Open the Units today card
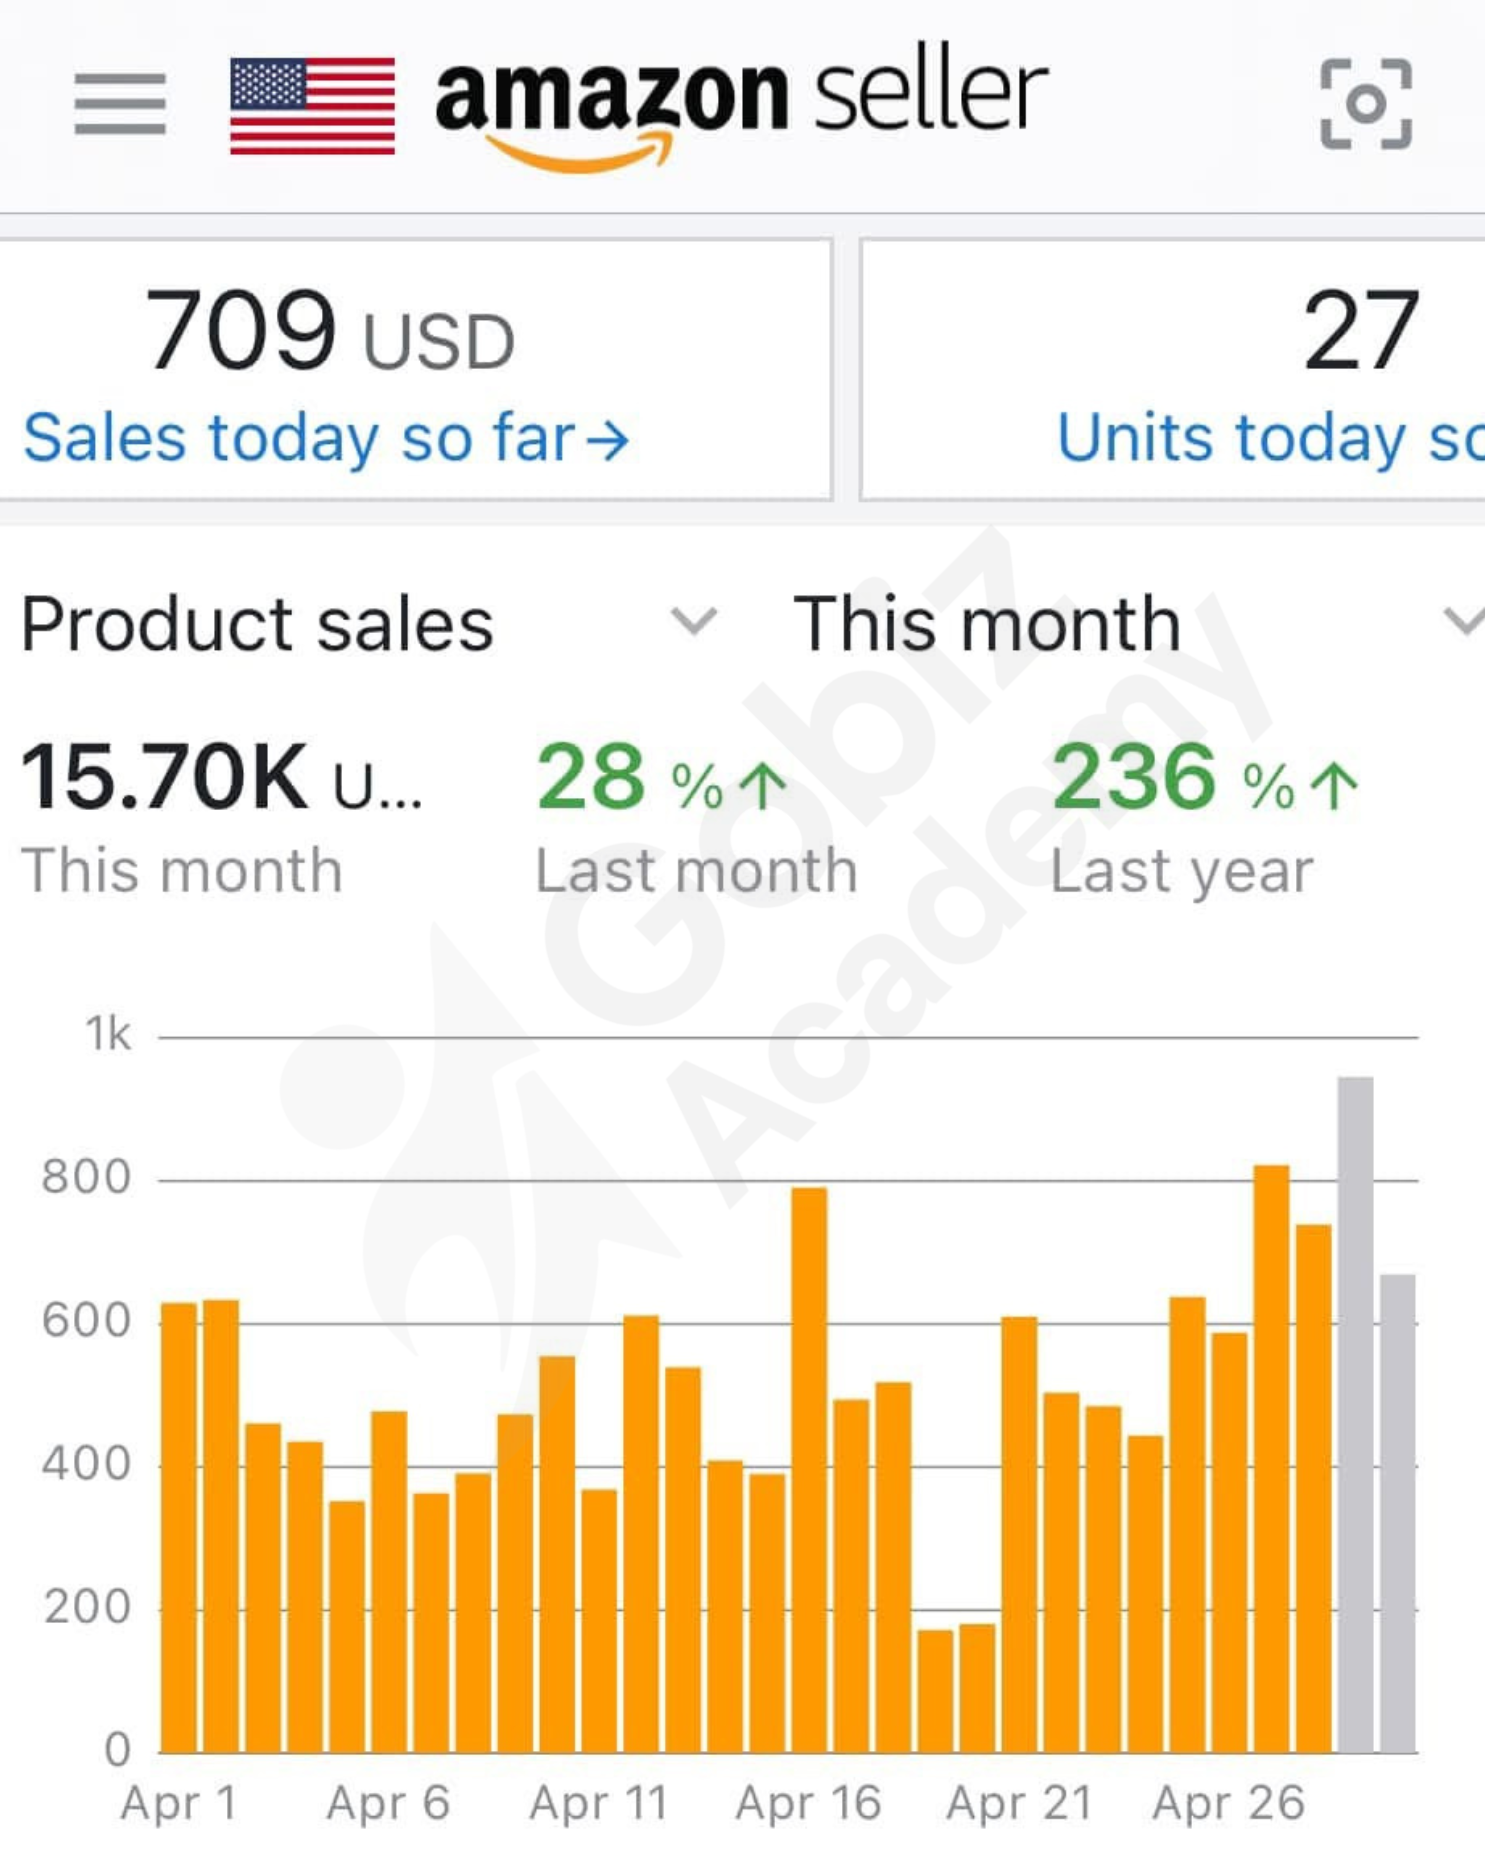Viewport: 1485px width, 1856px height. (x=1172, y=370)
